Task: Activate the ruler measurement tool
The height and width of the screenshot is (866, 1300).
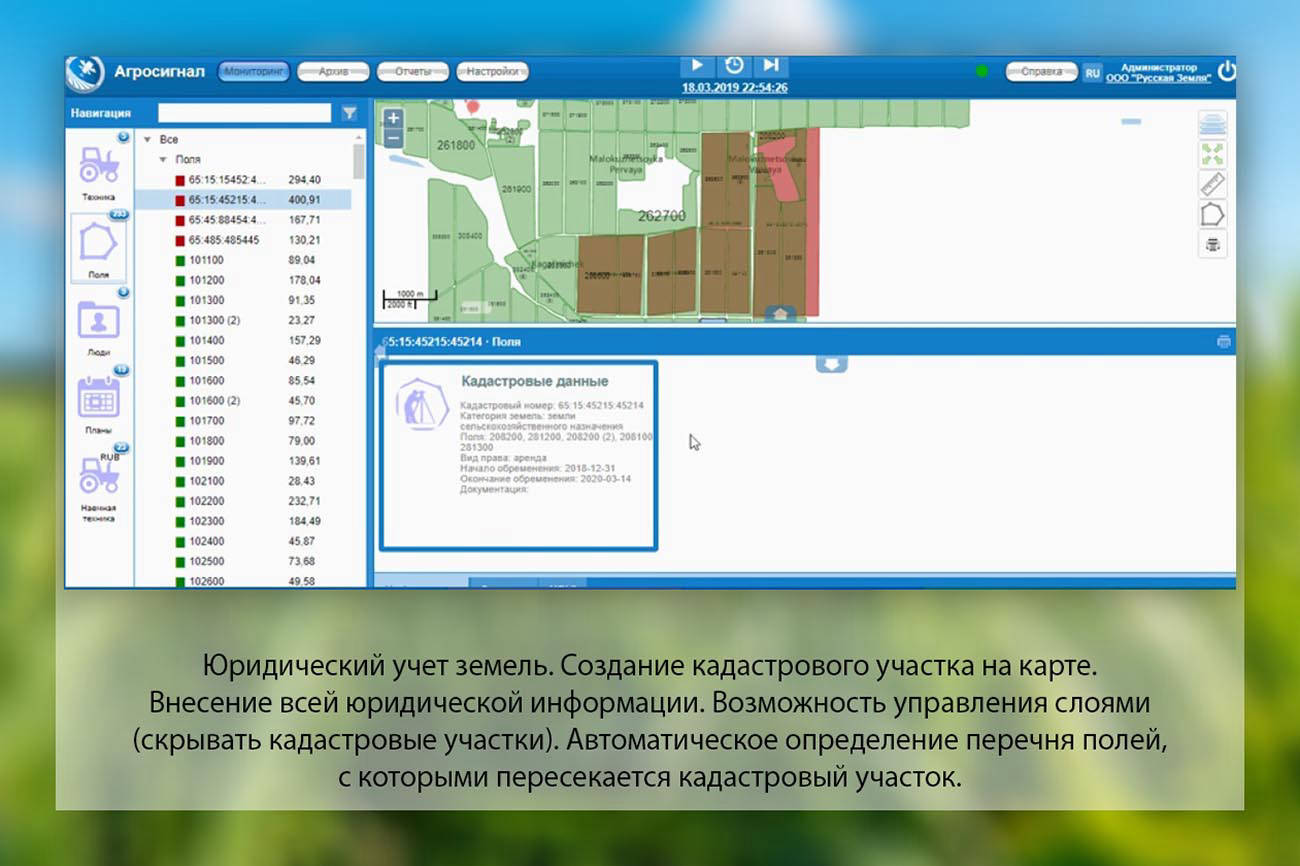Action: [1210, 186]
